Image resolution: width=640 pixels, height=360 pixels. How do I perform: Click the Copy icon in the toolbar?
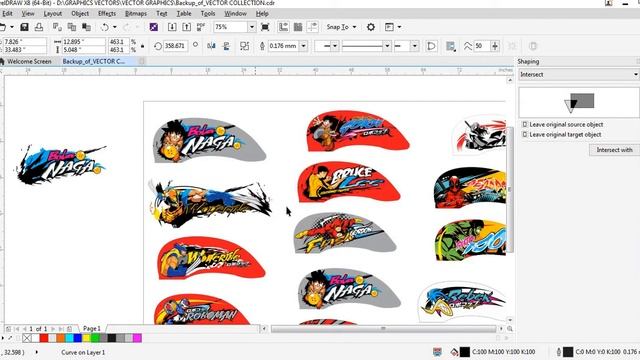[x=72, y=27]
